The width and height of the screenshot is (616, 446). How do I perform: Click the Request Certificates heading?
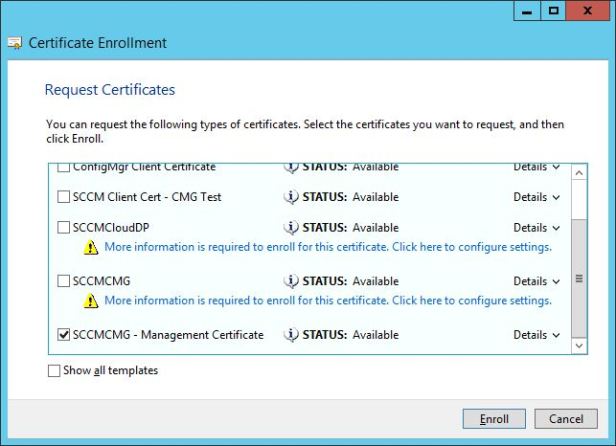point(110,90)
